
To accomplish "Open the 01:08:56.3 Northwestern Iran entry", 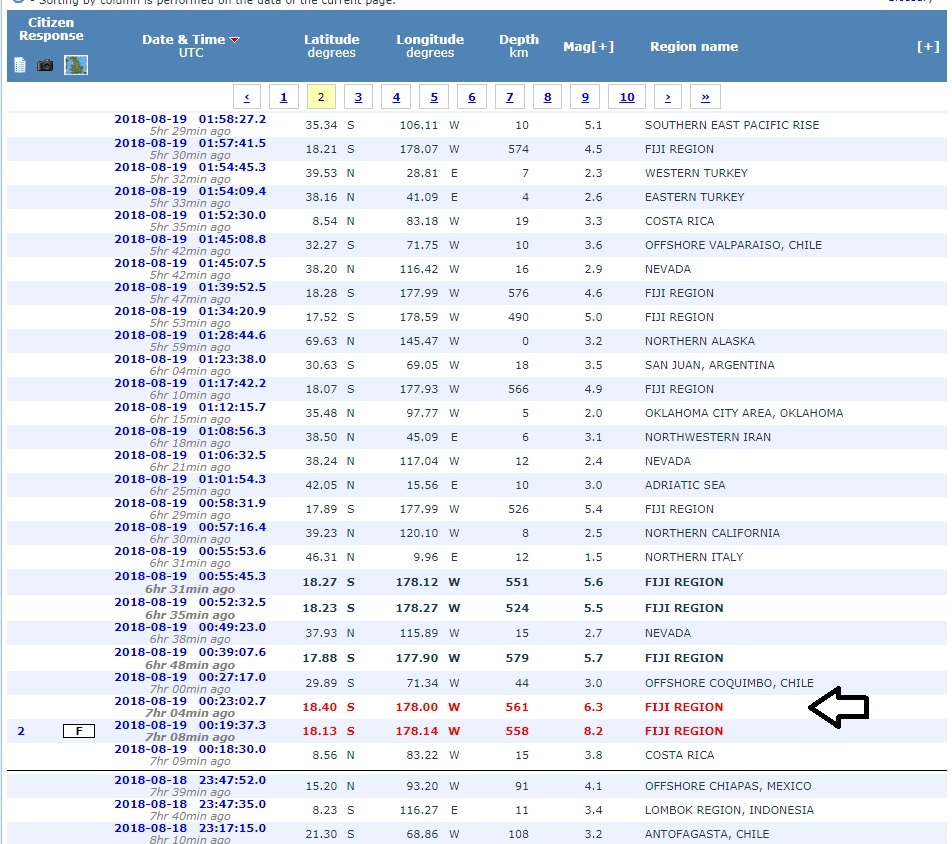I will pos(190,431).
